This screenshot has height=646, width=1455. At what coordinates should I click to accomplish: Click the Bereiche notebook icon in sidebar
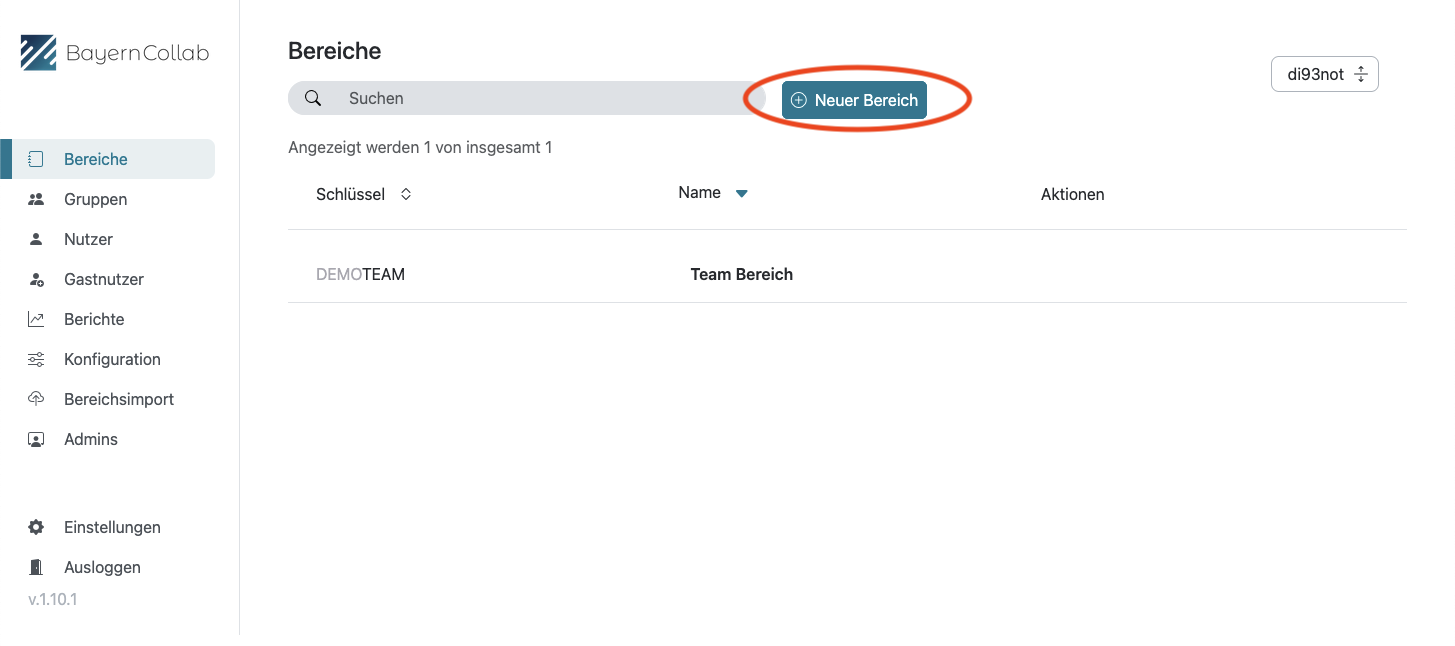pos(36,159)
